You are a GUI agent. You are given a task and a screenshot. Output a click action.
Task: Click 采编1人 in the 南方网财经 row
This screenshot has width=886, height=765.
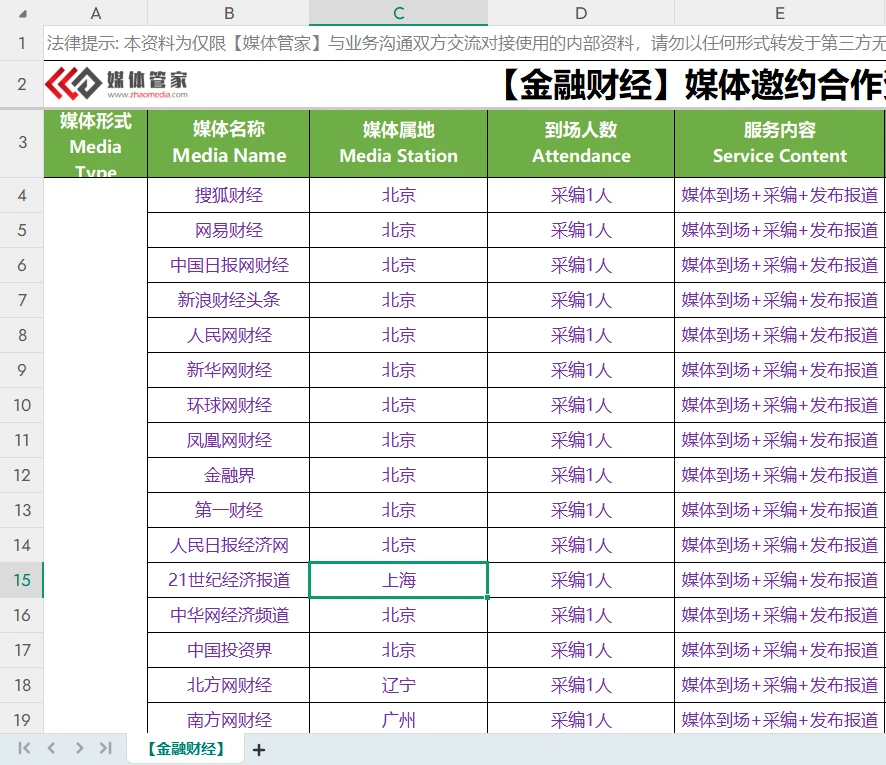(x=581, y=719)
